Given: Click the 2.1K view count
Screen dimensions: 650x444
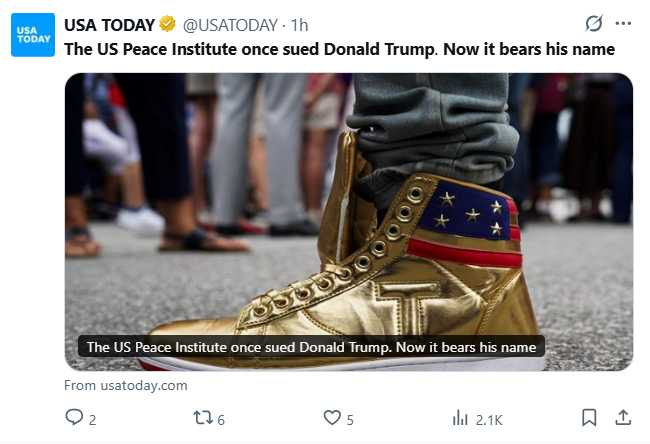Looking at the screenshot, I should coord(487,419).
